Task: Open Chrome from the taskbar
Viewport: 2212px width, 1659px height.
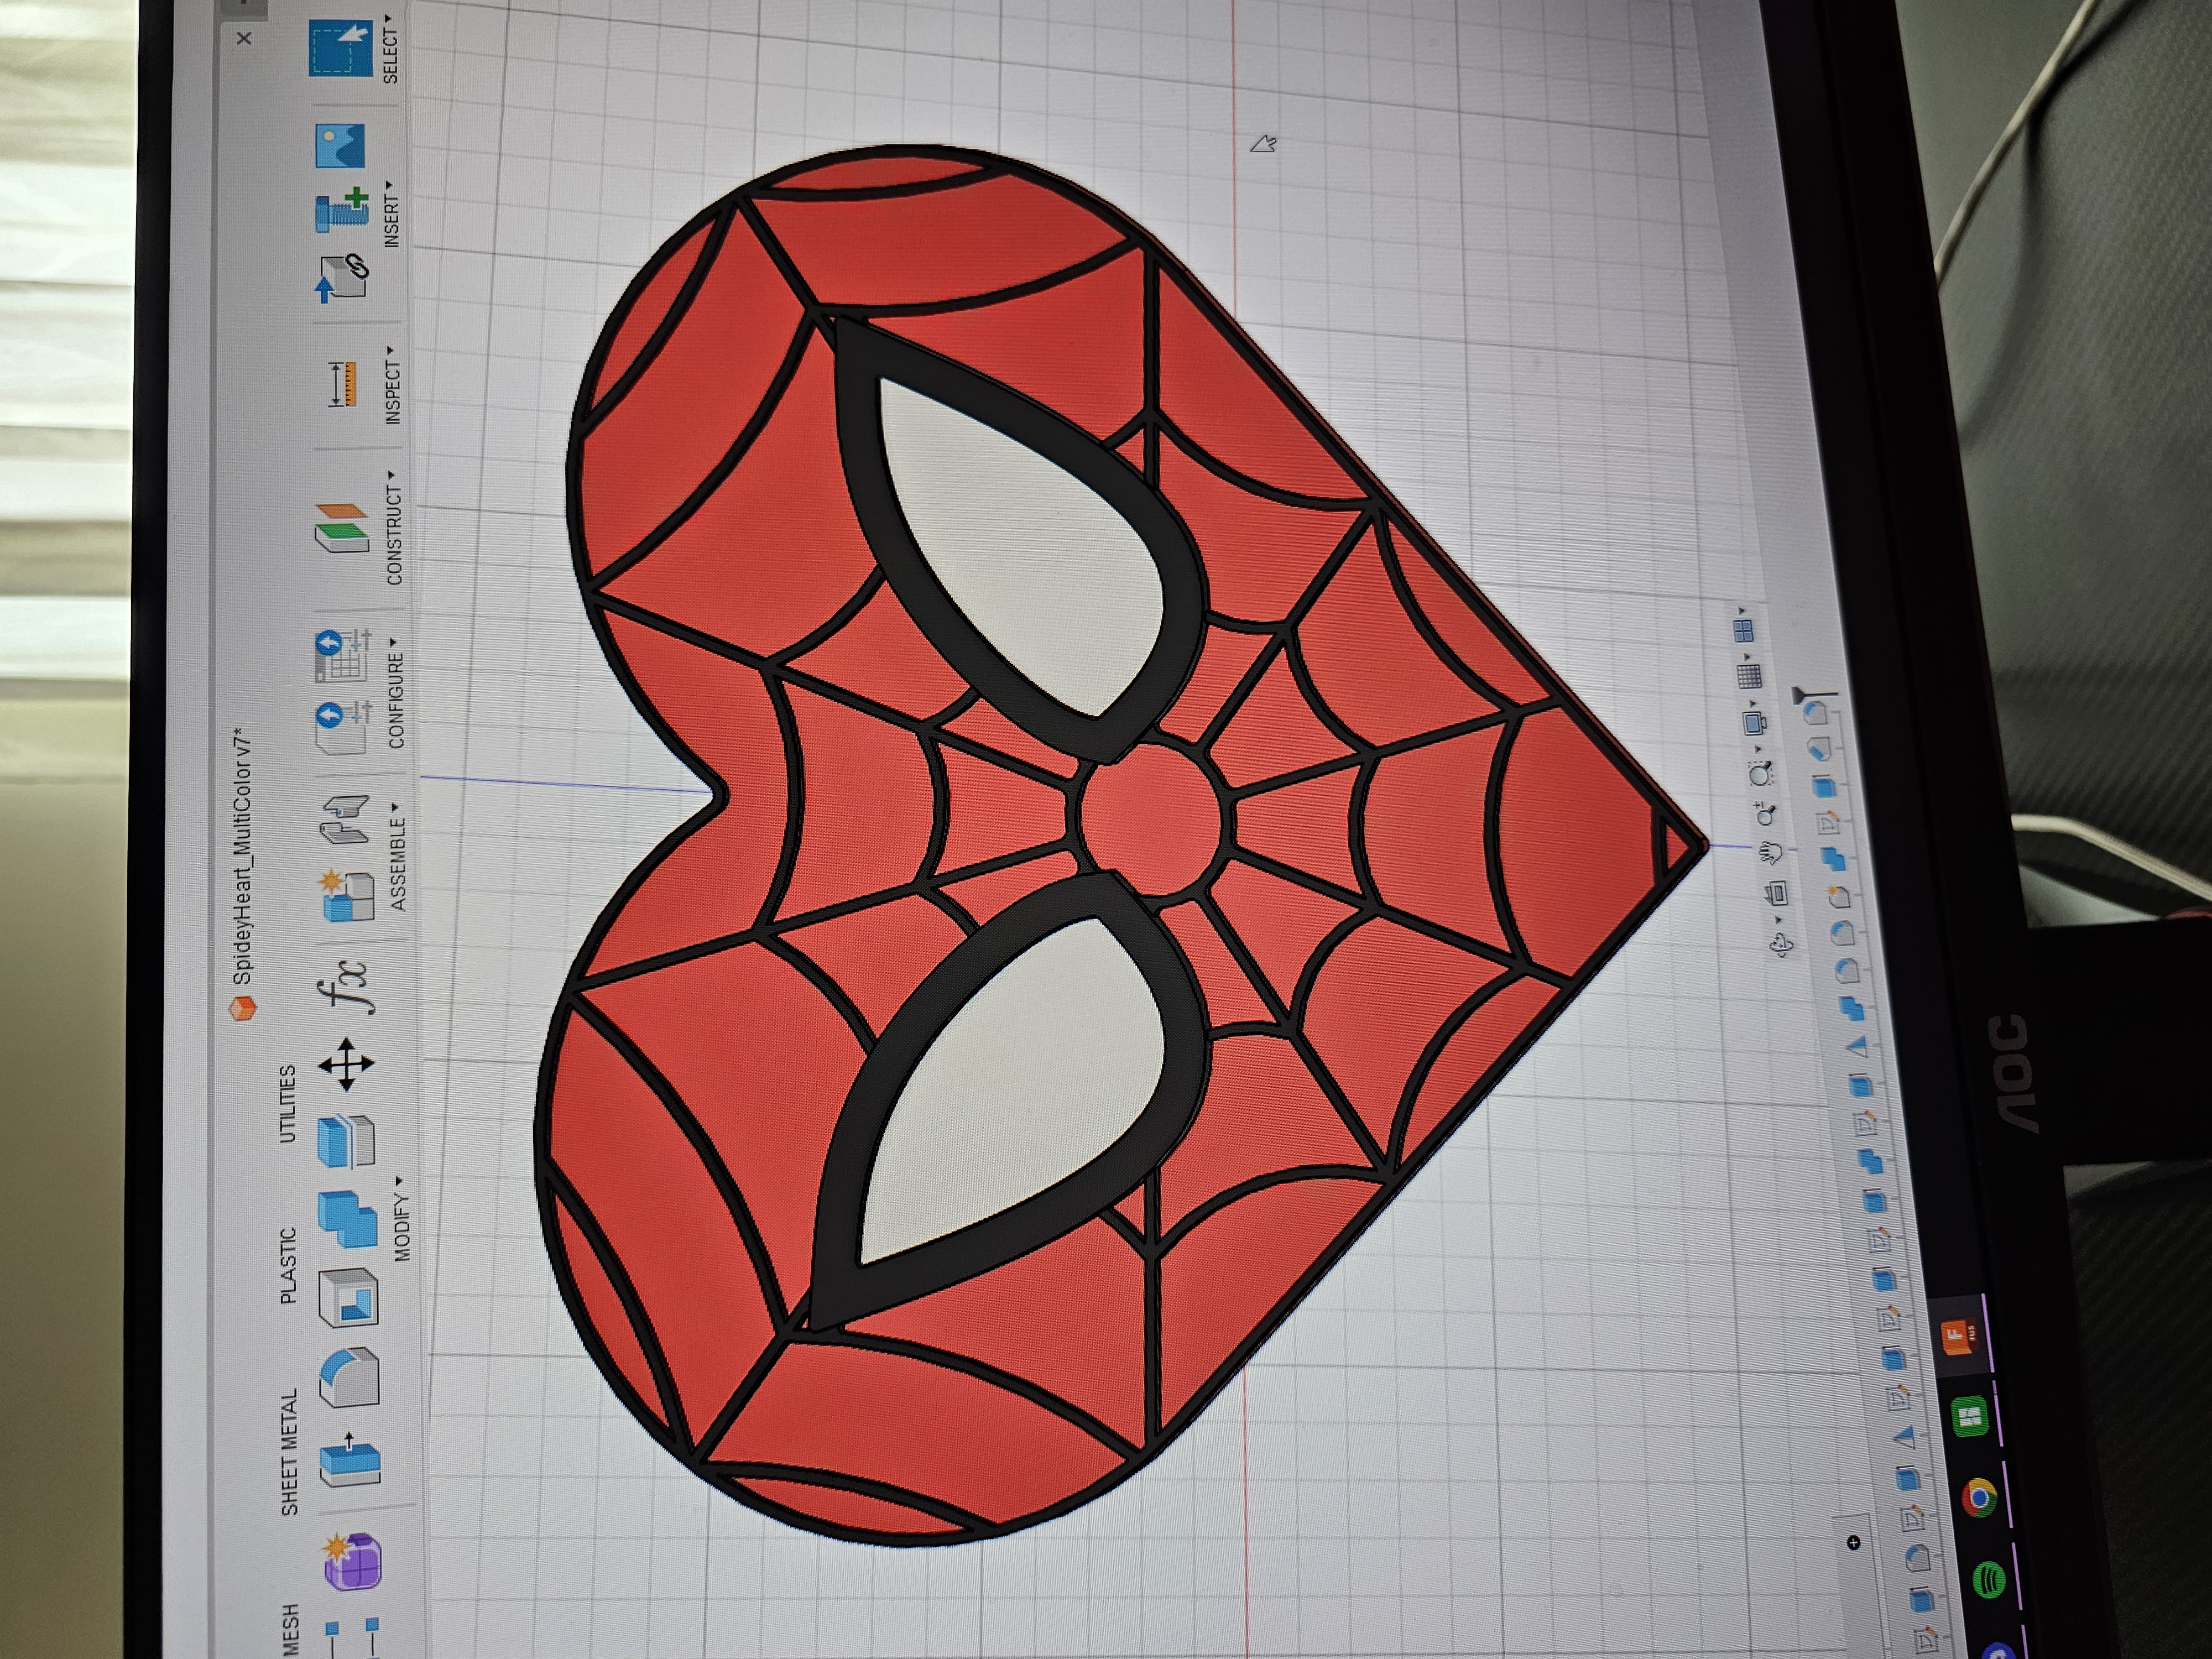Action: (x=1979, y=1497)
